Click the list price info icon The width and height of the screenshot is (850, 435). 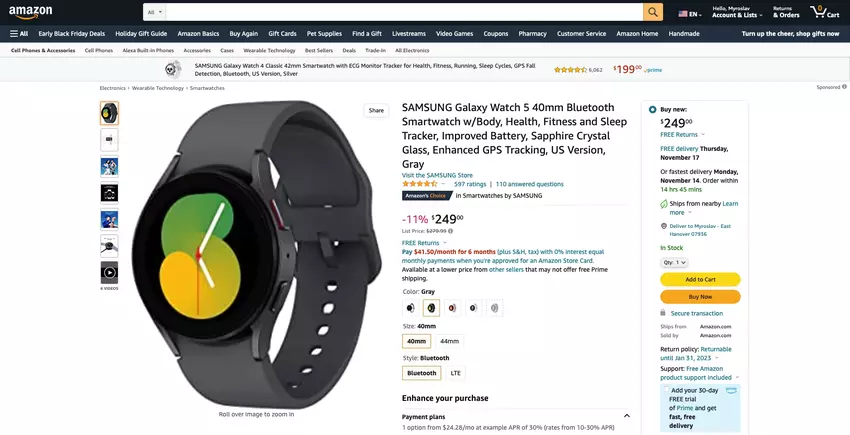(450, 231)
